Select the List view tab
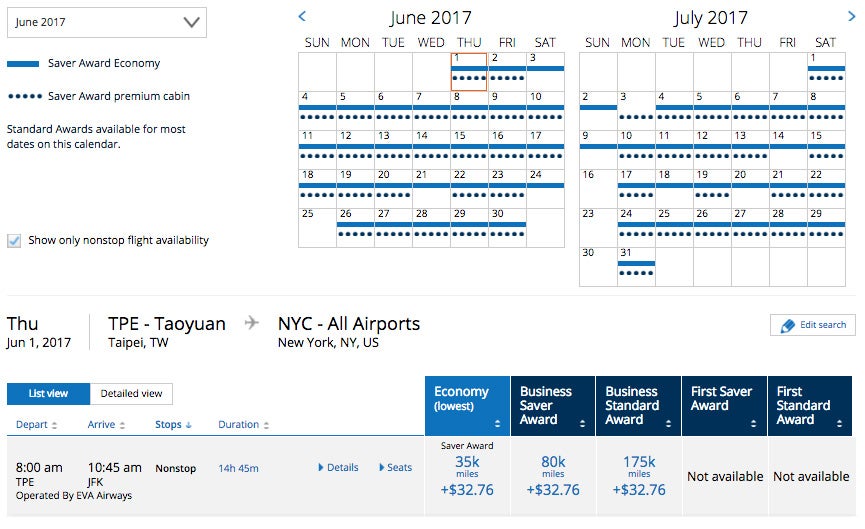865x529 pixels. (48, 394)
